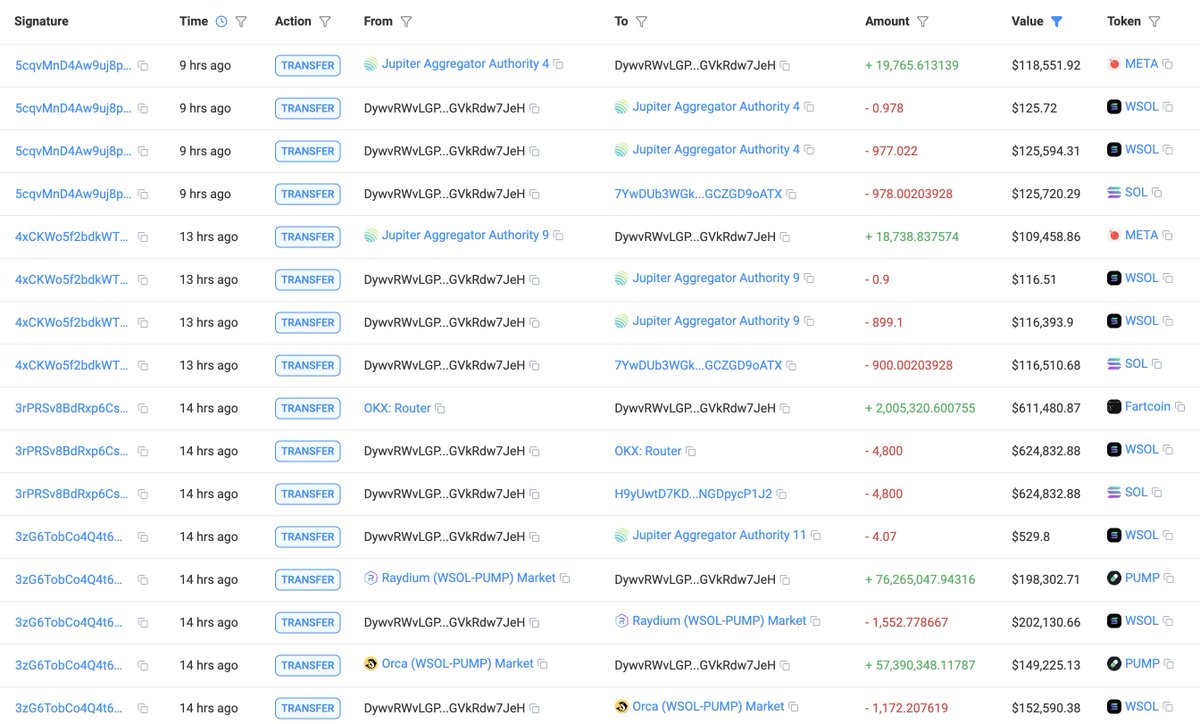This screenshot has height=724, width=1200.
Task: Open the OKX: Router link in To column
Action: click(648, 451)
